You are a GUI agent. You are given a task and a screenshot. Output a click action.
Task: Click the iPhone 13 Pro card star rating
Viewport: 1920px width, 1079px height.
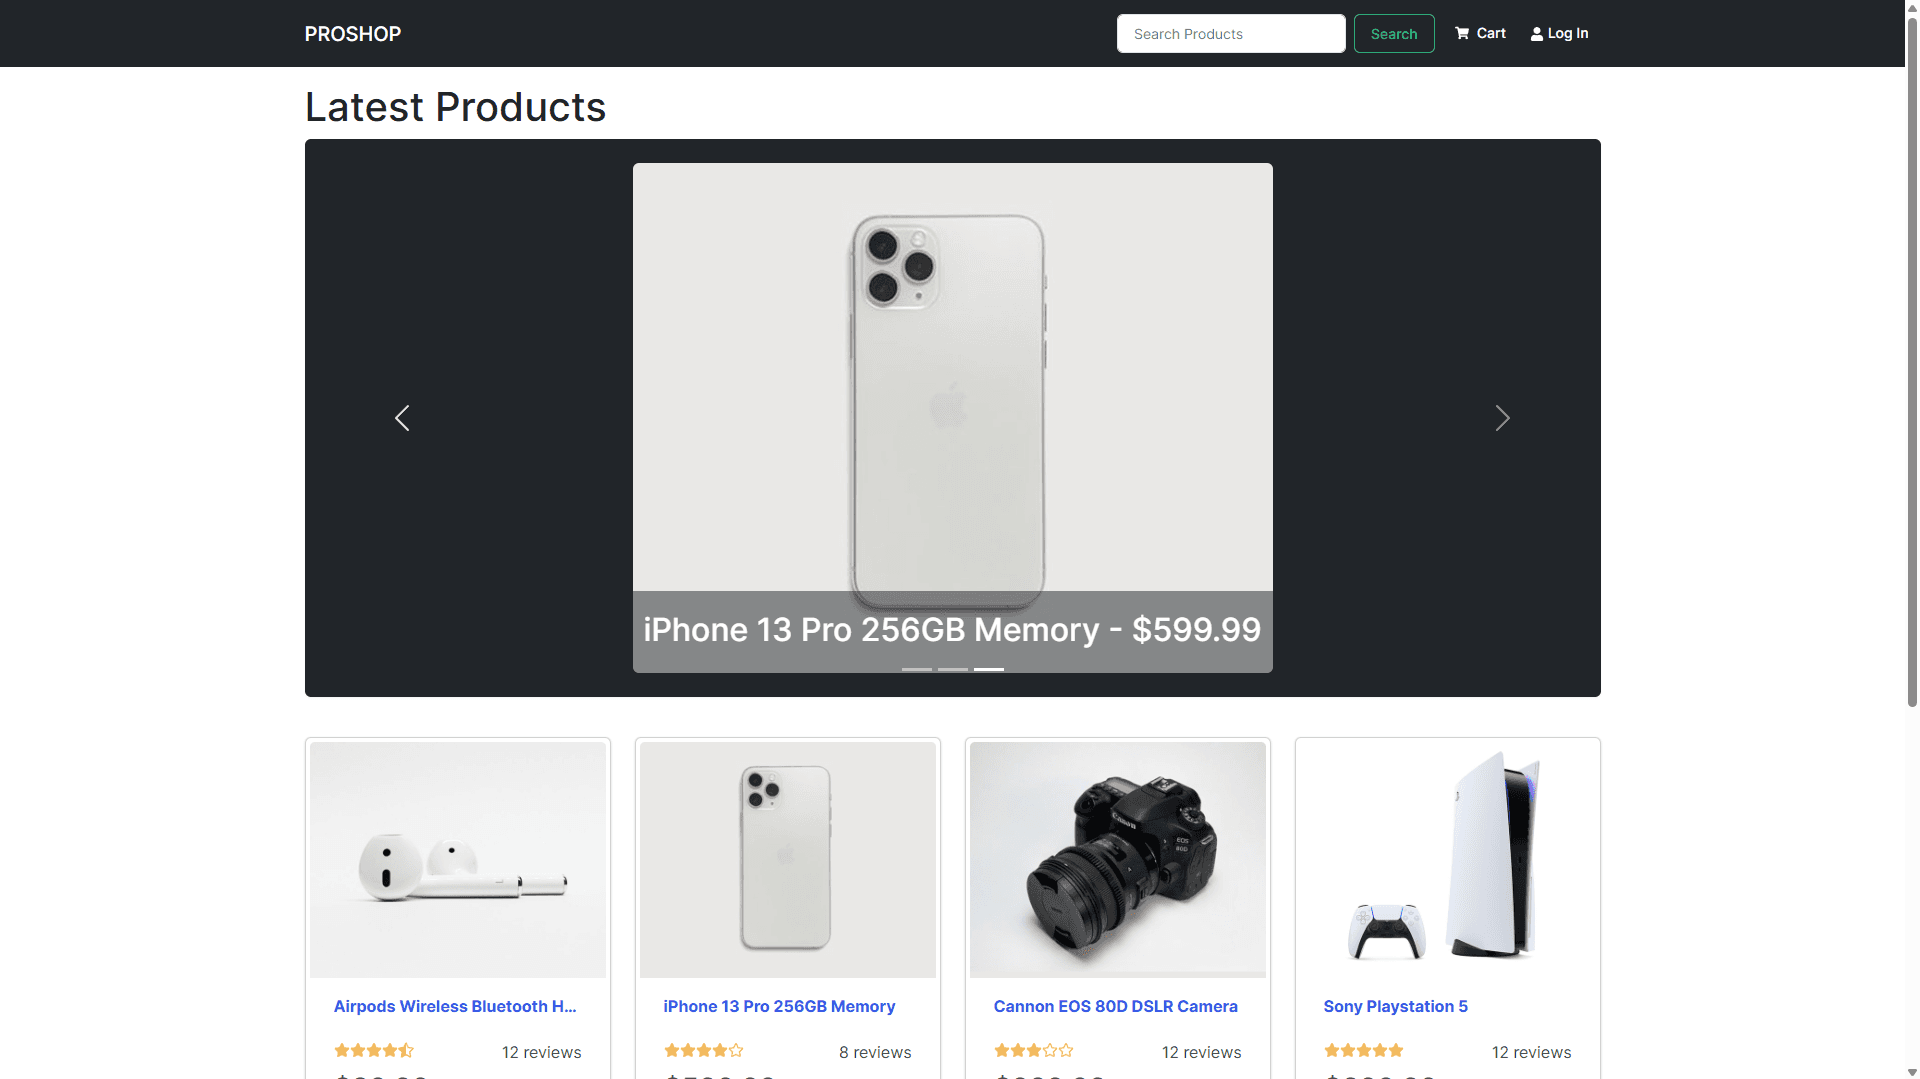click(704, 1050)
